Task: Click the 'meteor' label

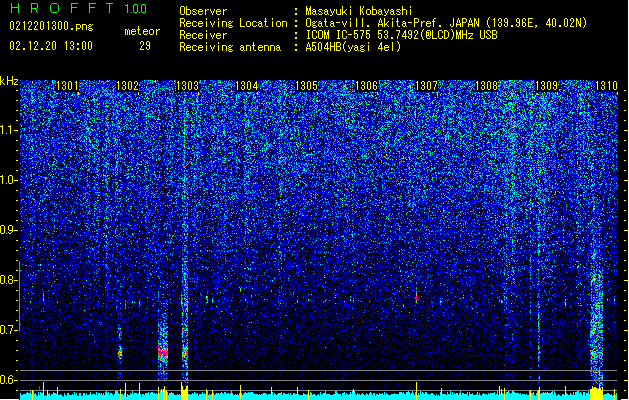Action: [x=142, y=31]
